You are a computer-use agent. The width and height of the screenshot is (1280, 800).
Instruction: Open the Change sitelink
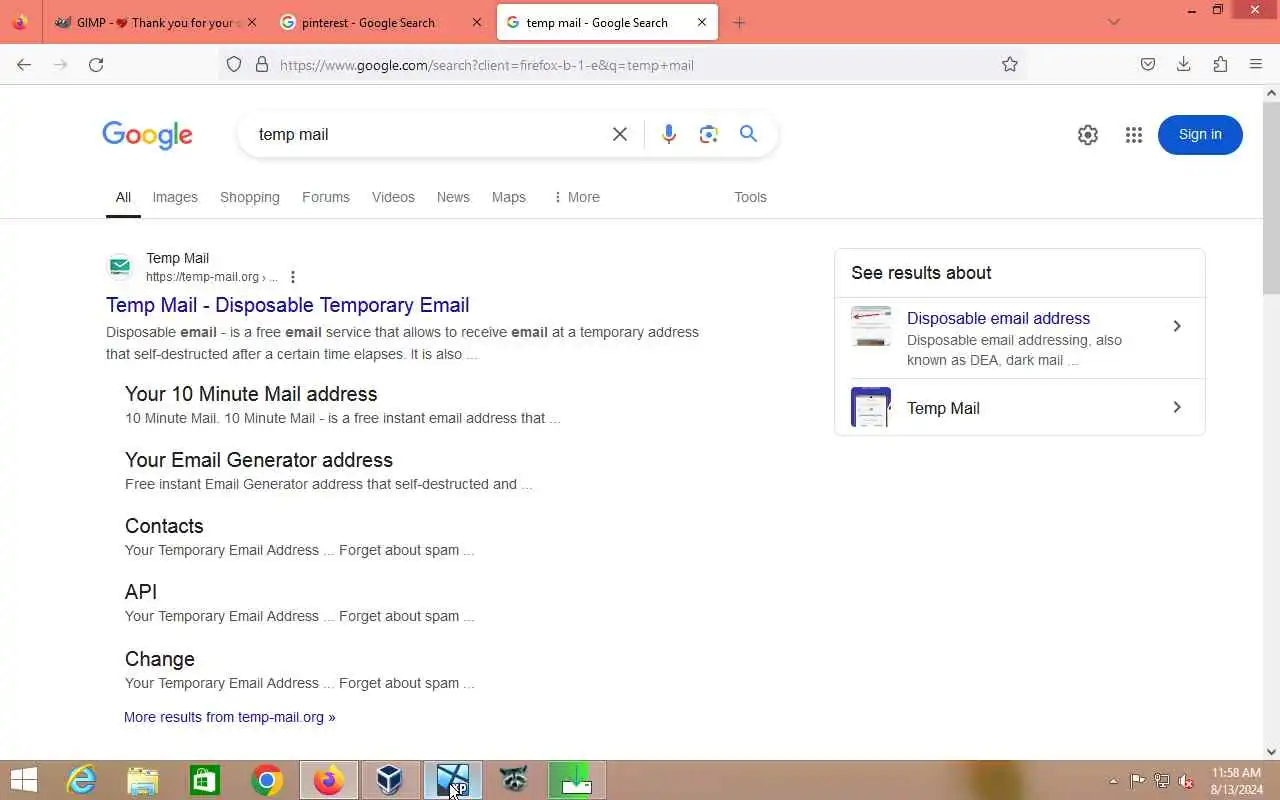[160, 659]
